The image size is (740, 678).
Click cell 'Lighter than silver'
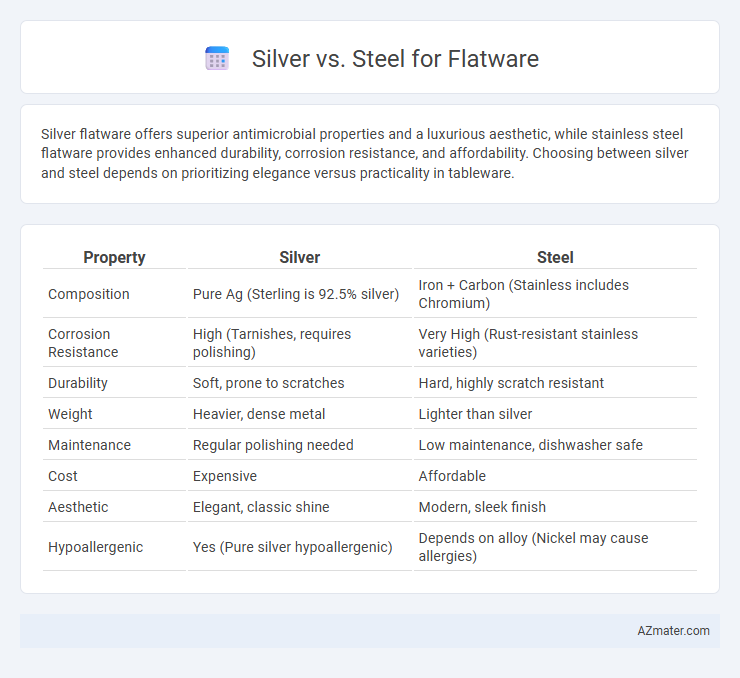[x=475, y=414]
